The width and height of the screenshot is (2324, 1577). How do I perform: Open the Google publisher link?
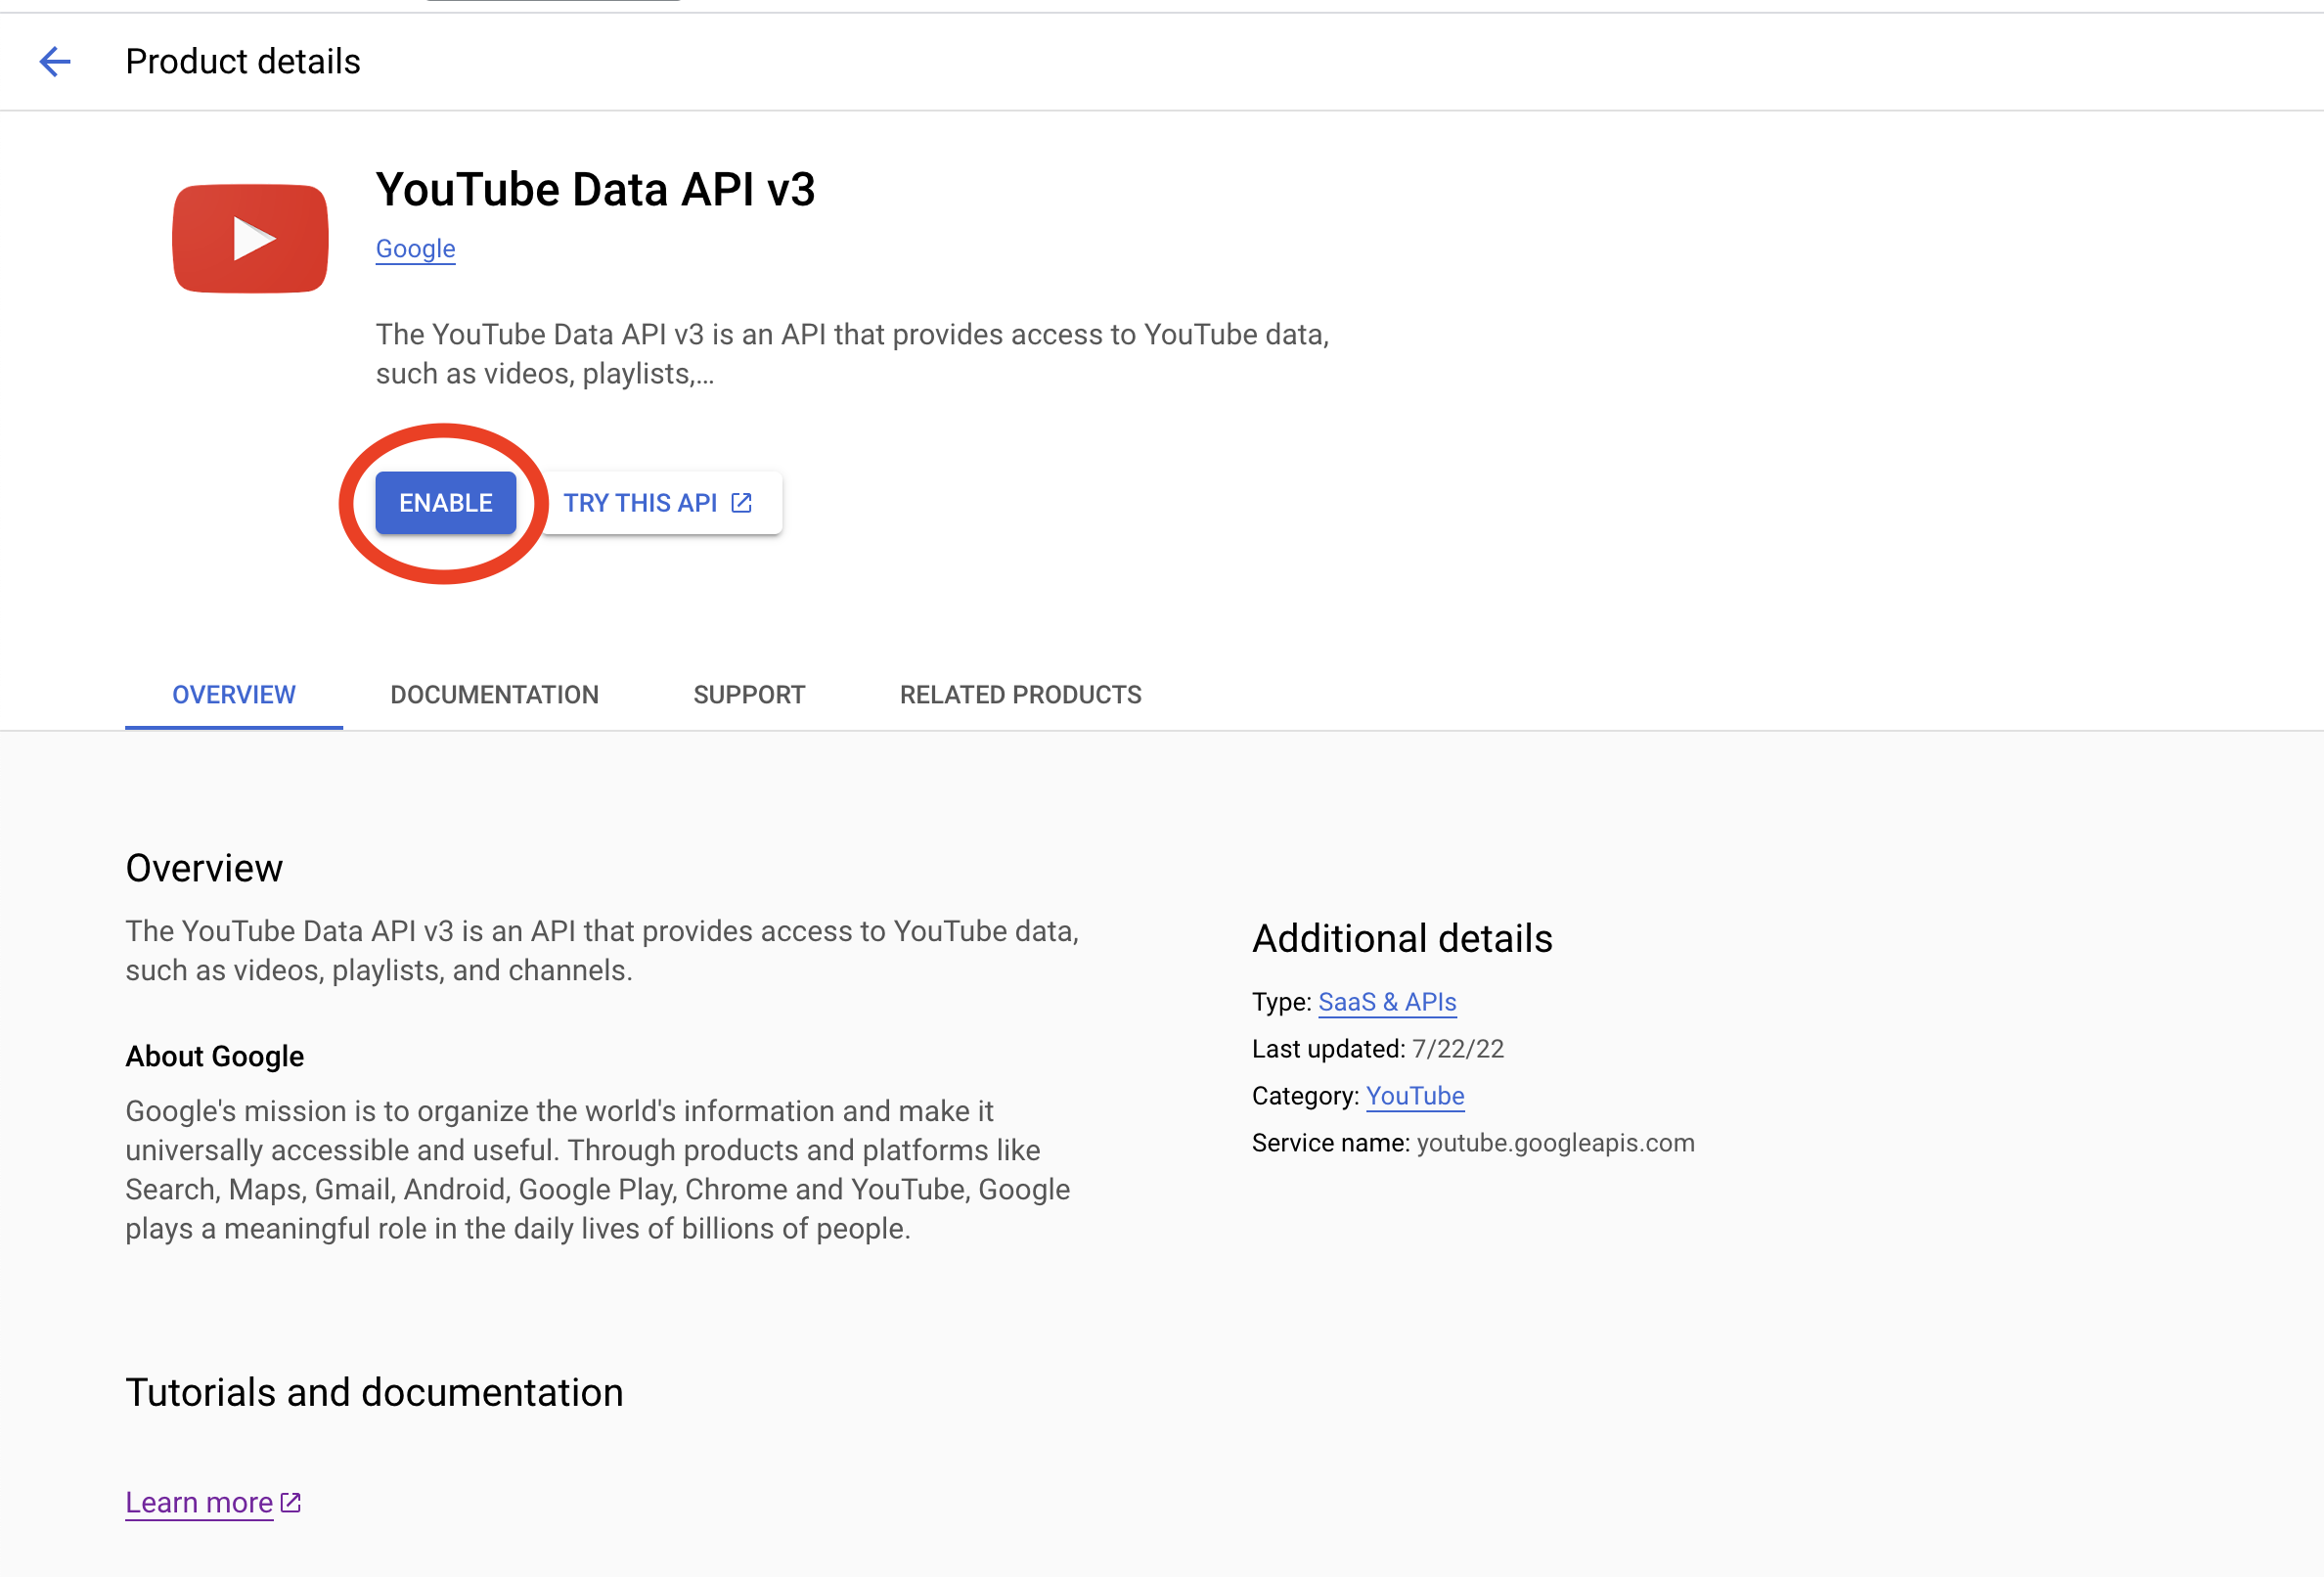click(x=415, y=249)
